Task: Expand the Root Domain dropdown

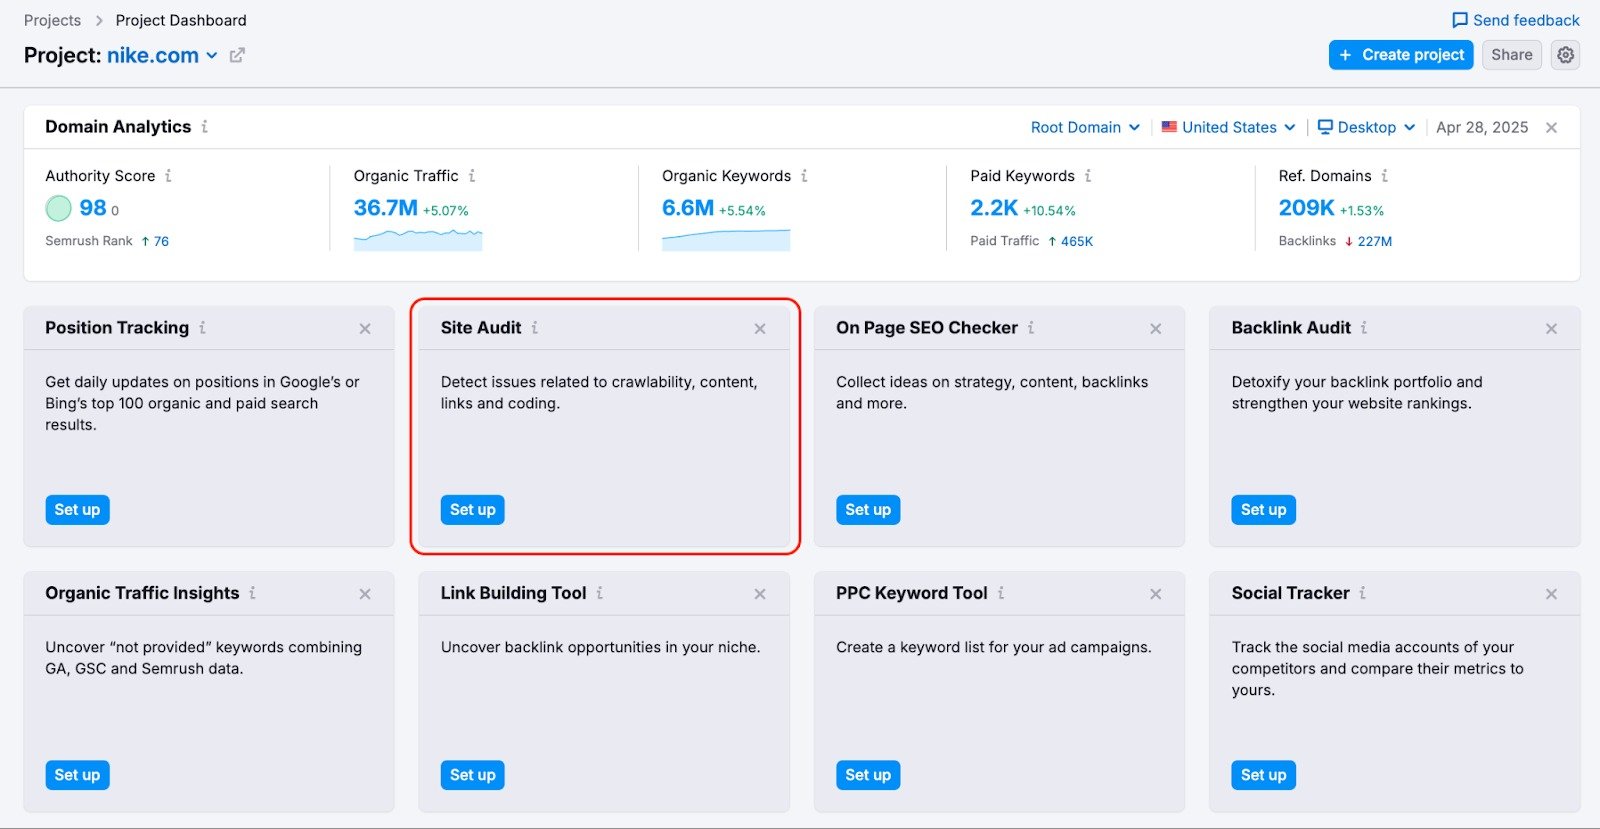Action: coord(1085,128)
